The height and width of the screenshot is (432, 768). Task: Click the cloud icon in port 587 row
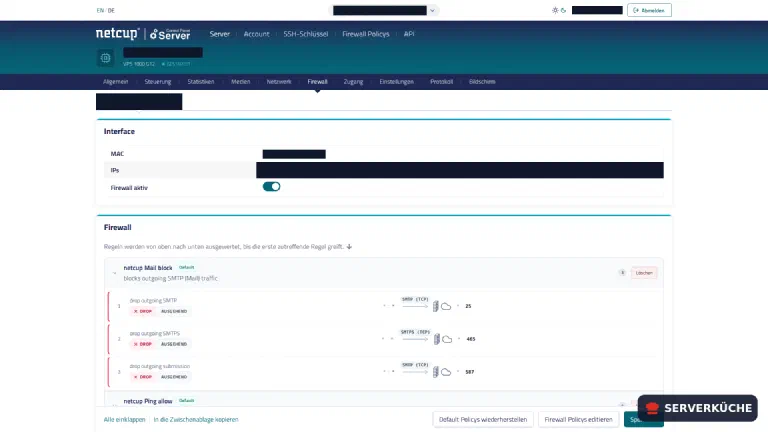[446, 372]
